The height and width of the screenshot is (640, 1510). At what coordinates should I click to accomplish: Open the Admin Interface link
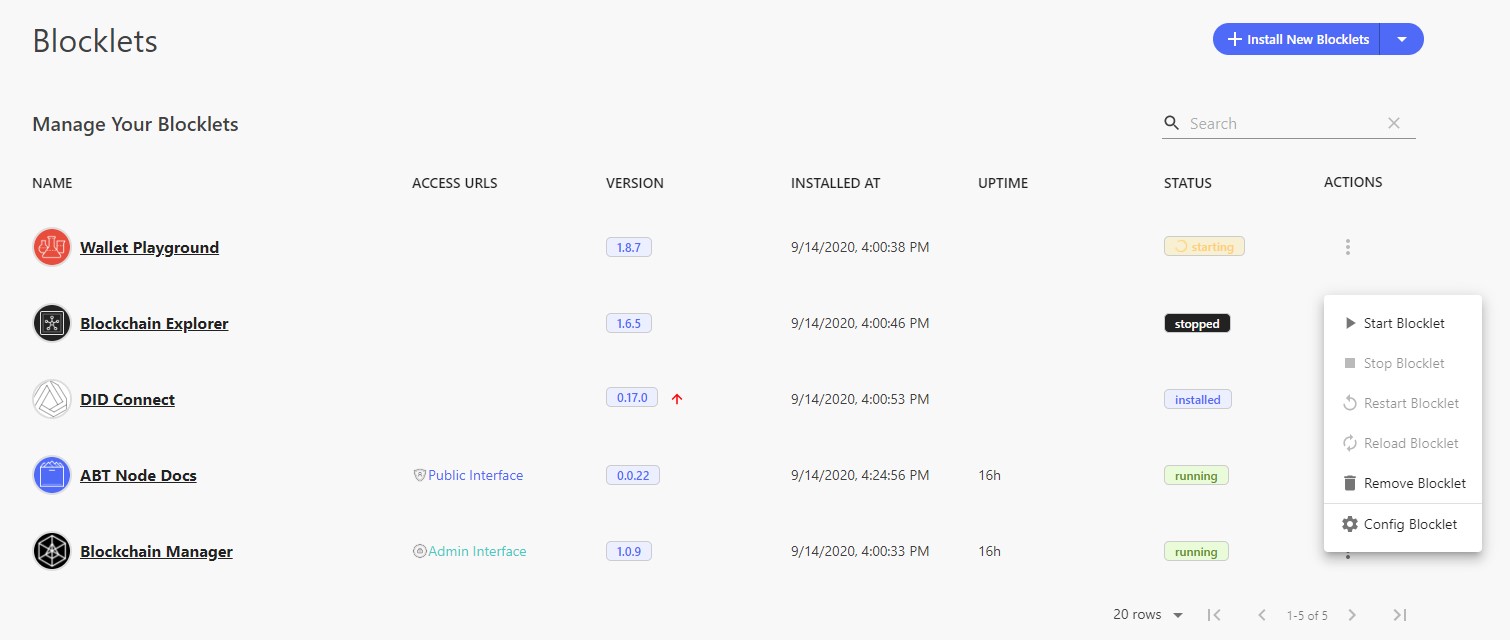(x=477, y=551)
